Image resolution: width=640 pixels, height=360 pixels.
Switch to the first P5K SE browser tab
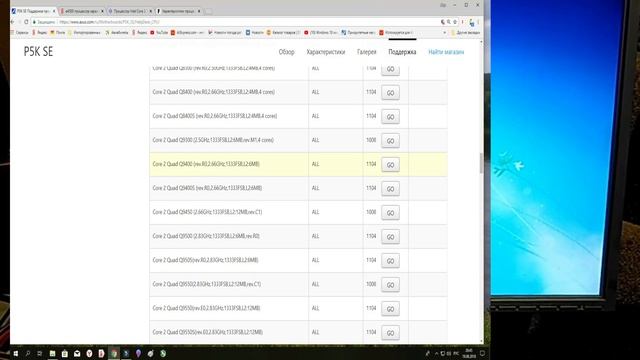[x=32, y=11]
